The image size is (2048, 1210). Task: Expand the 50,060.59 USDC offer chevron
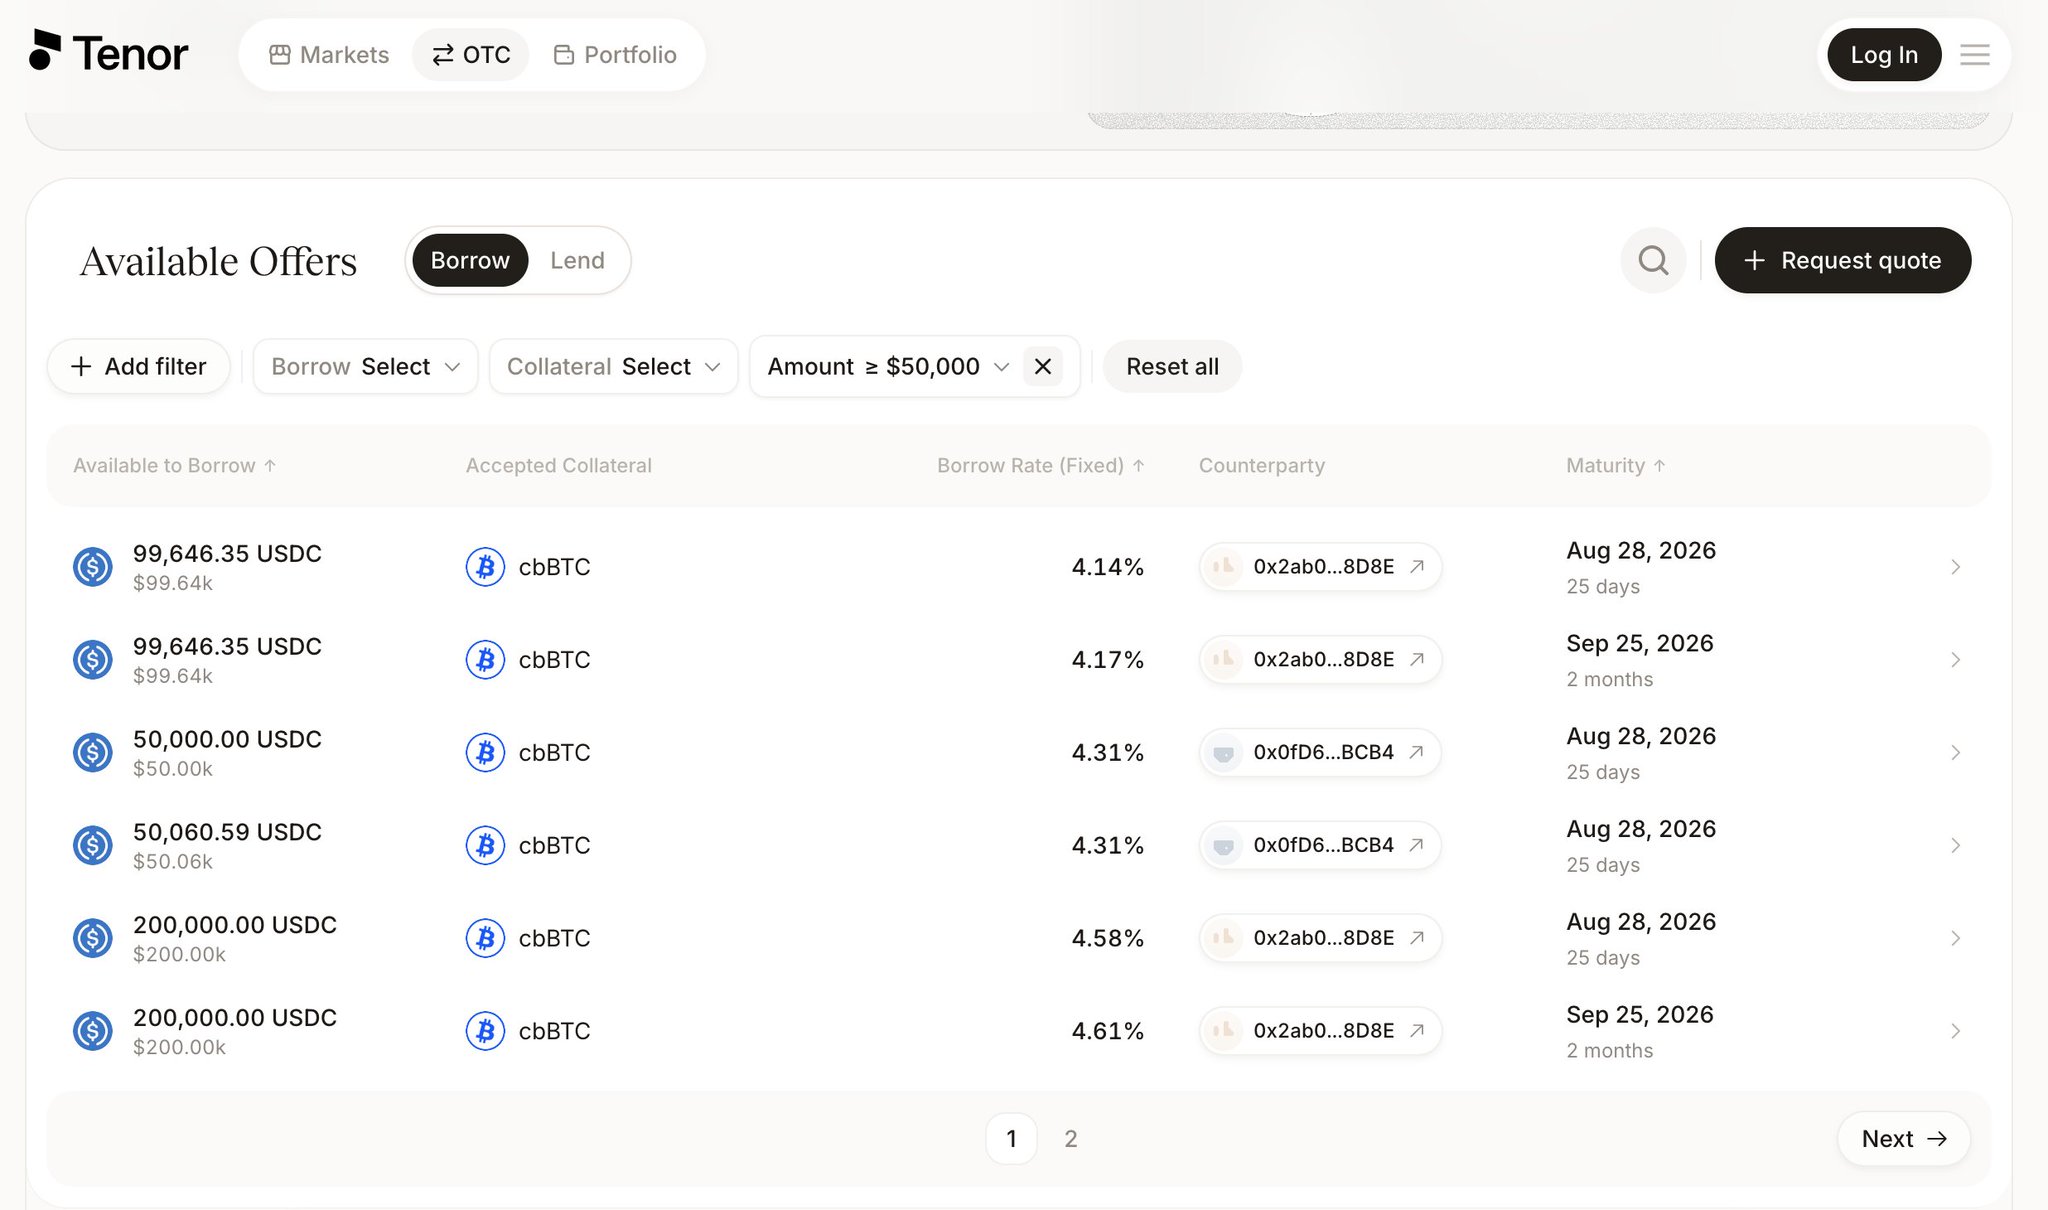(1955, 846)
